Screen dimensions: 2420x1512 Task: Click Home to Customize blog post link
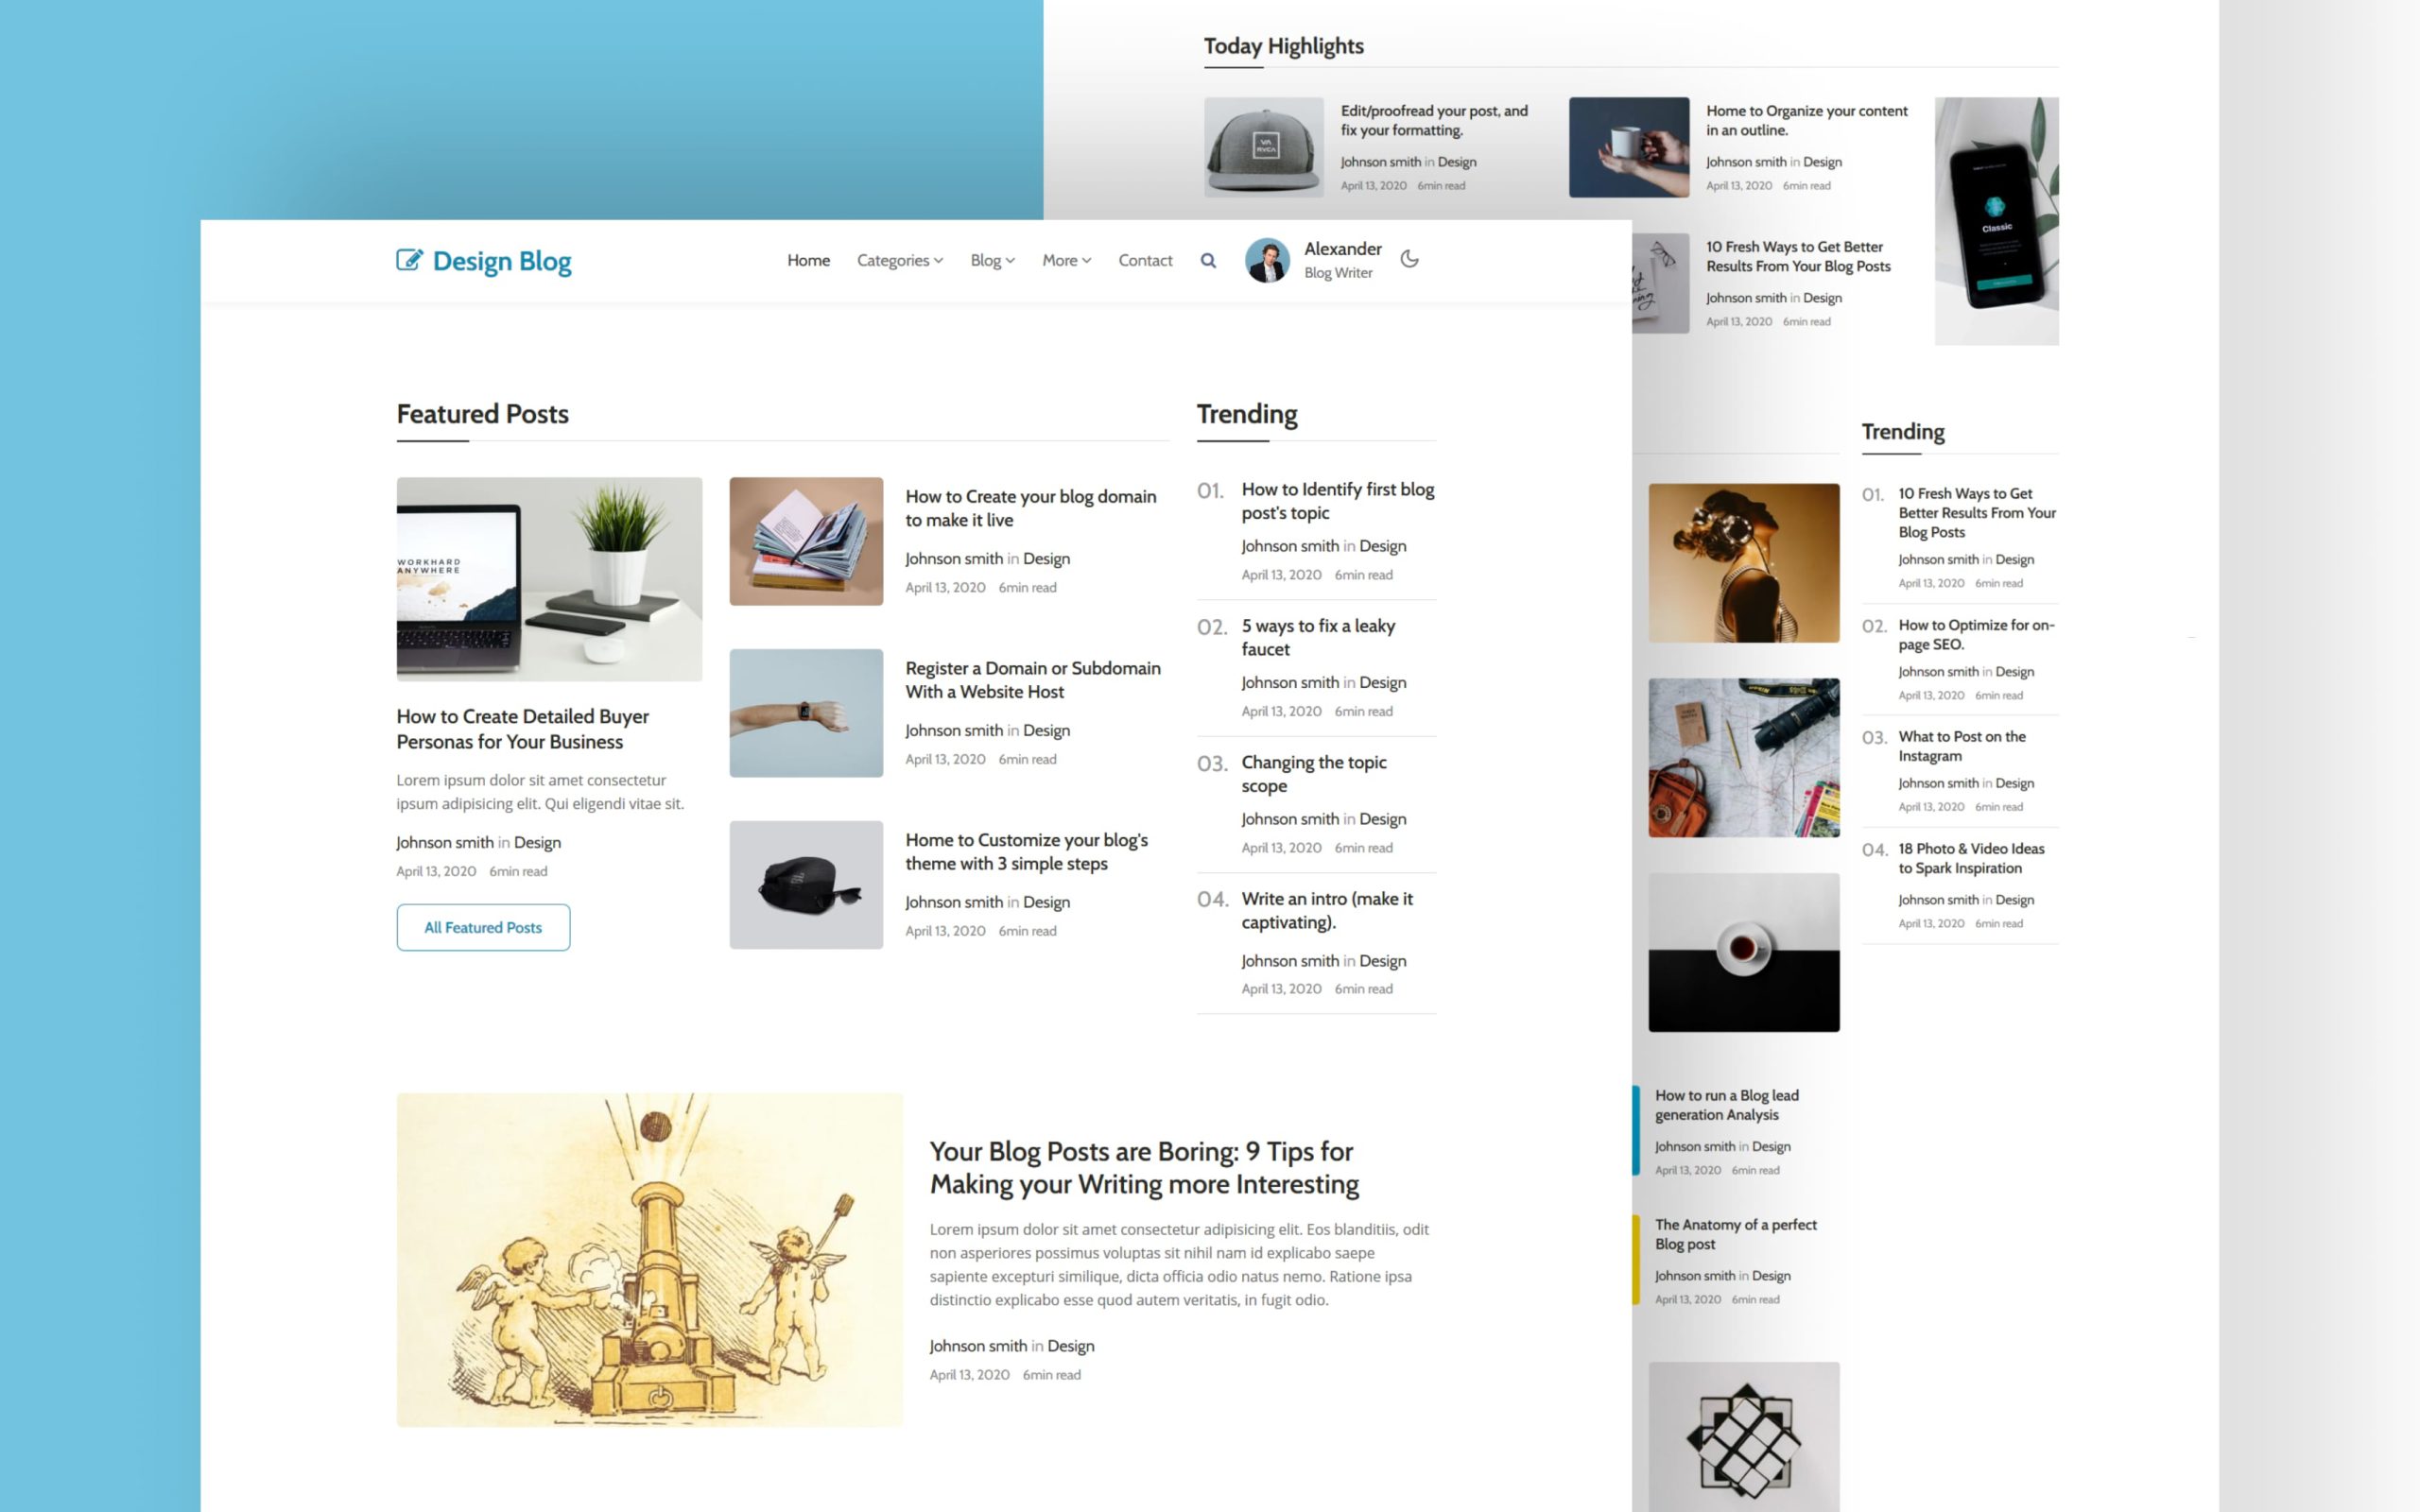1025,850
